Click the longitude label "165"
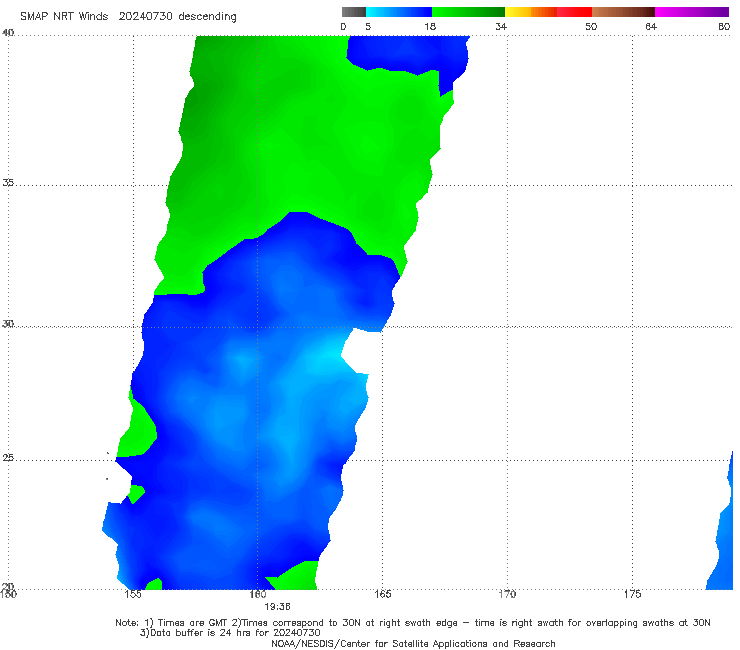This screenshot has height=650, width=740. click(383, 594)
